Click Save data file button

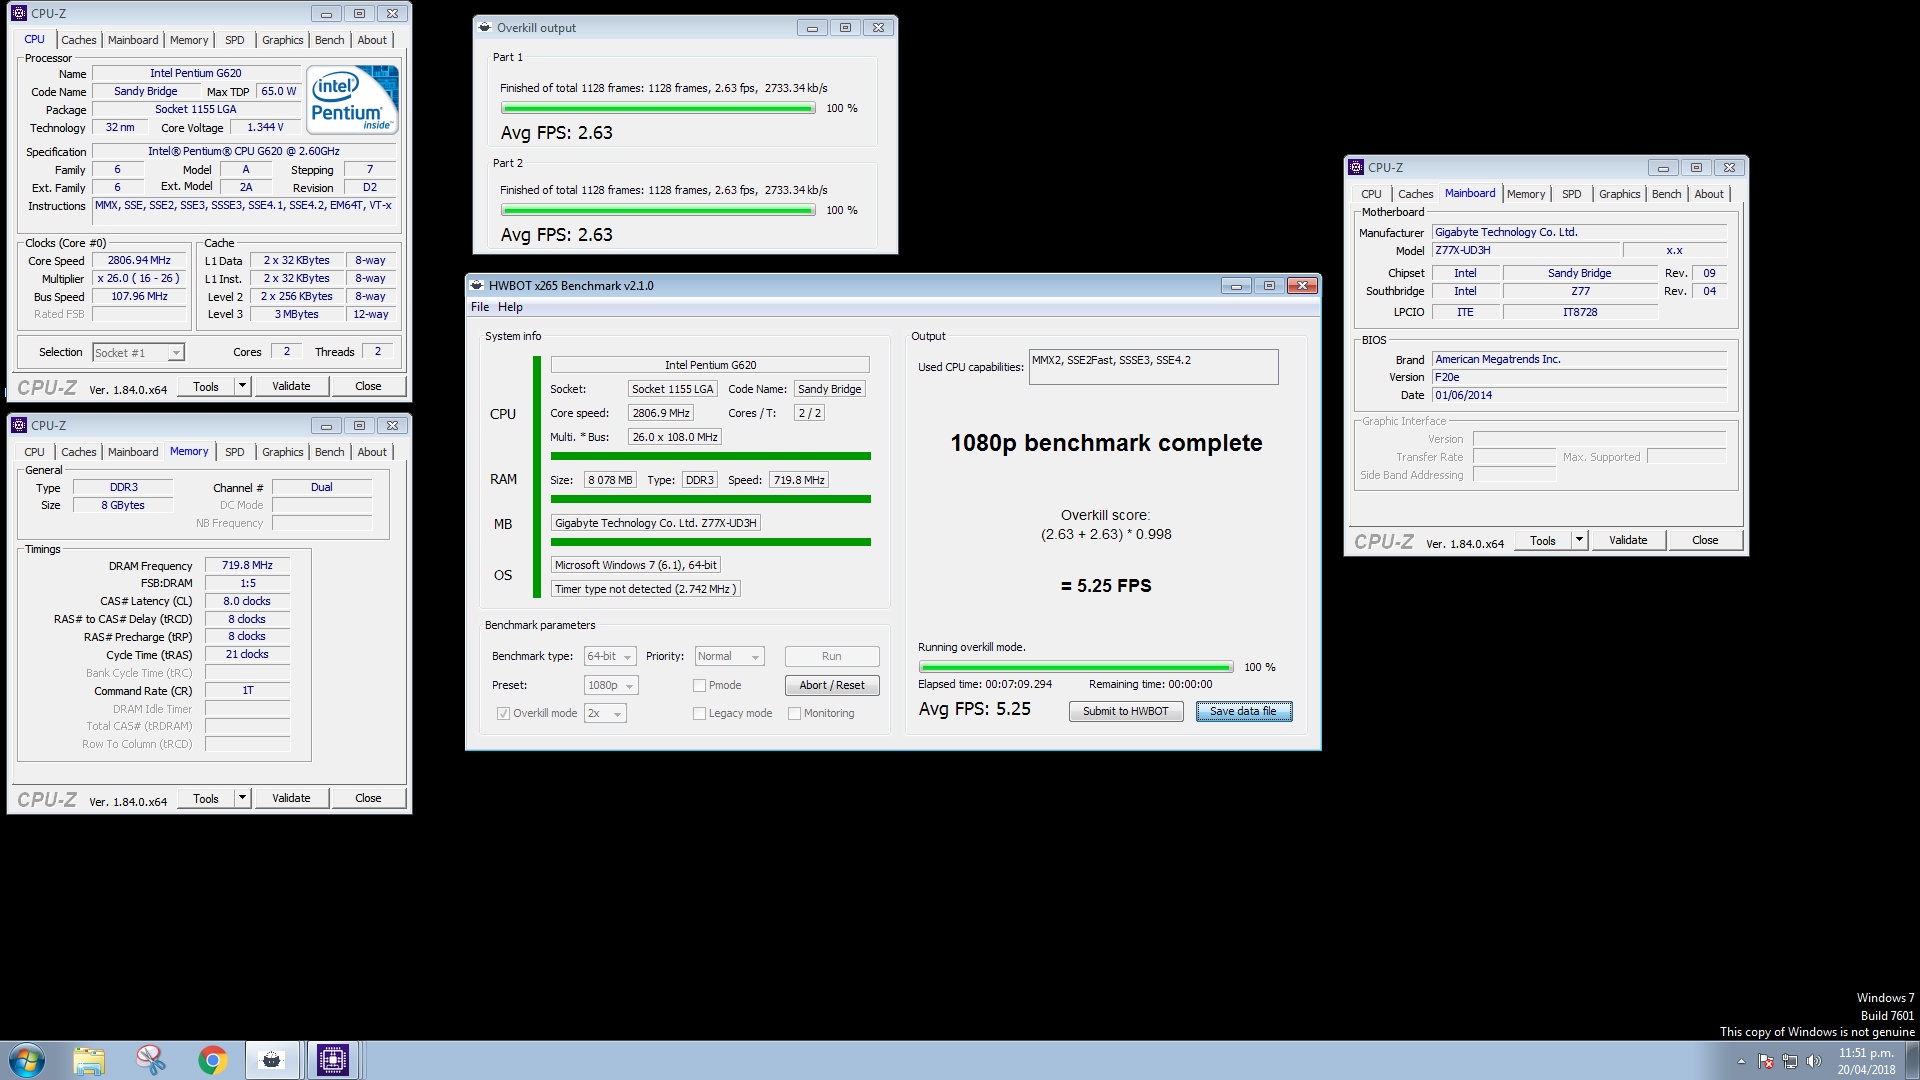click(x=1243, y=711)
